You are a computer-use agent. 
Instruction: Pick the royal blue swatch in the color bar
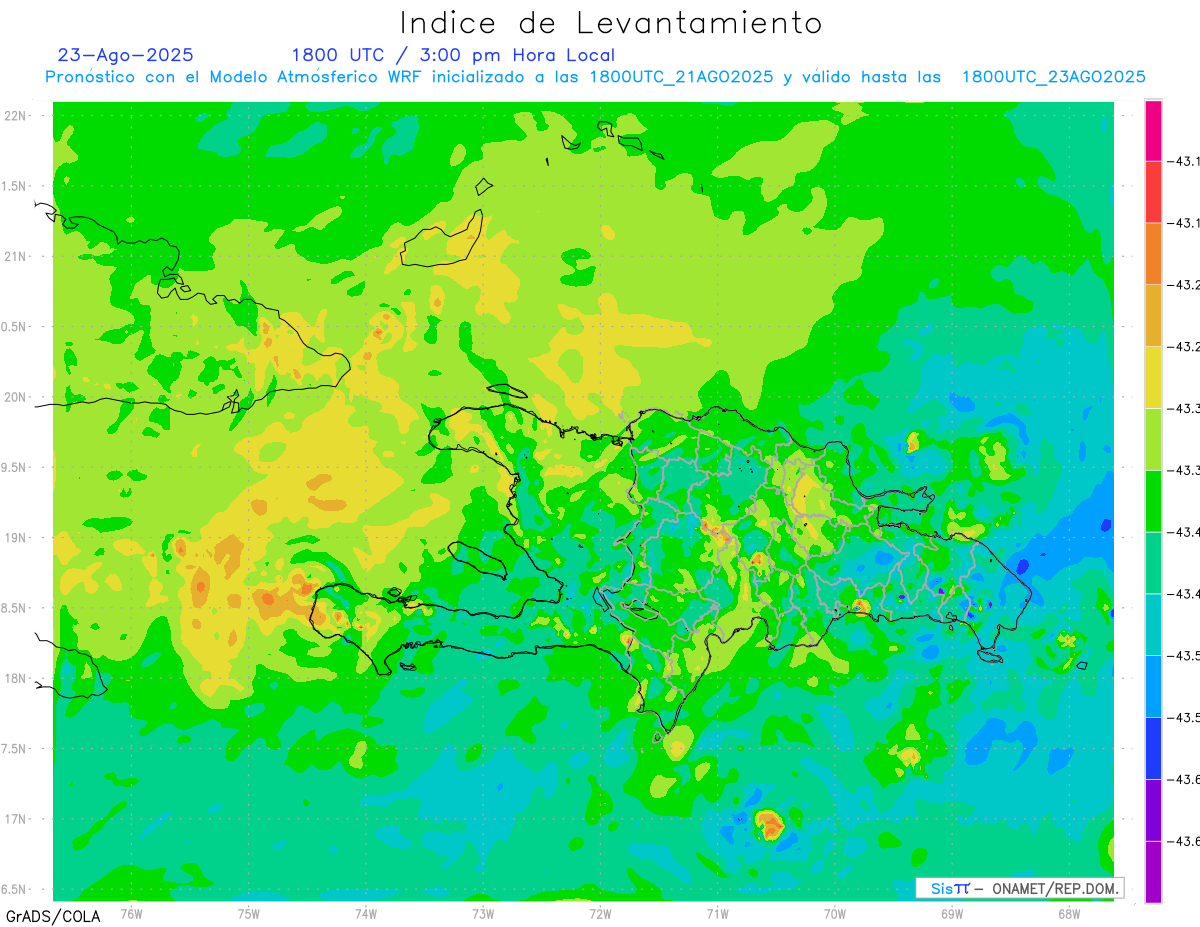click(x=1153, y=748)
